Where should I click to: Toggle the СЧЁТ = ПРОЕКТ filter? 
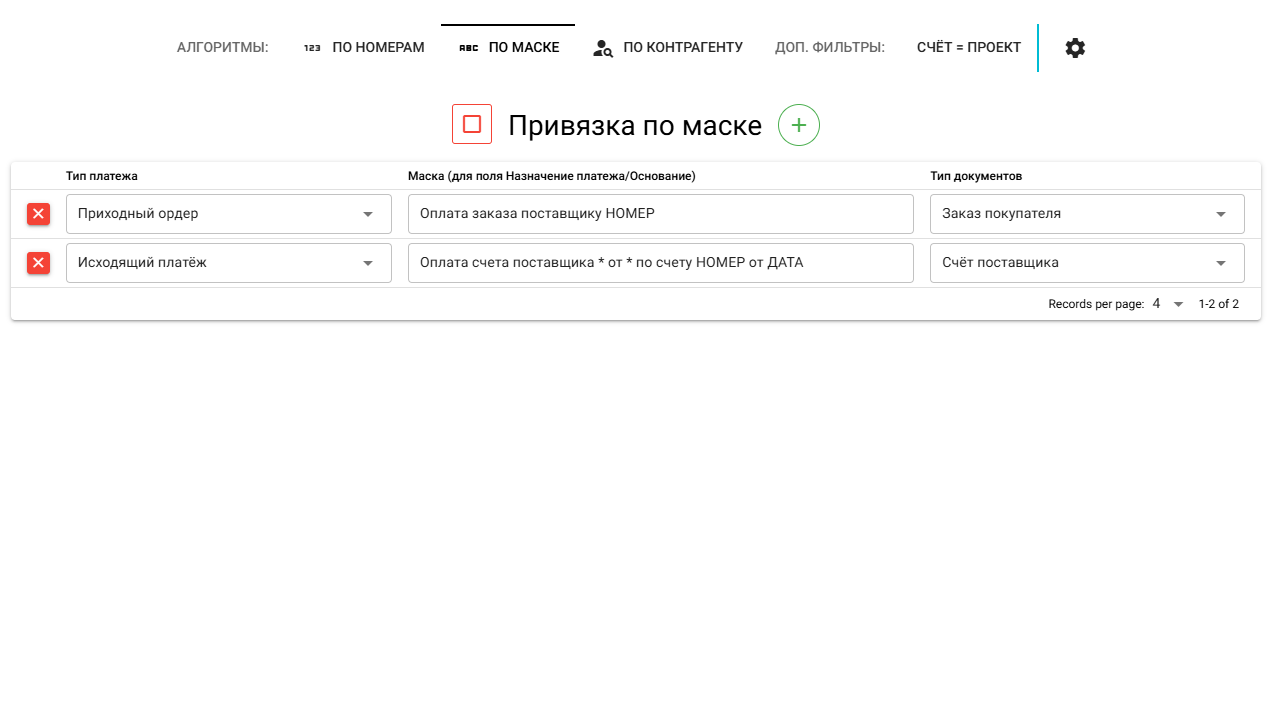(968, 47)
